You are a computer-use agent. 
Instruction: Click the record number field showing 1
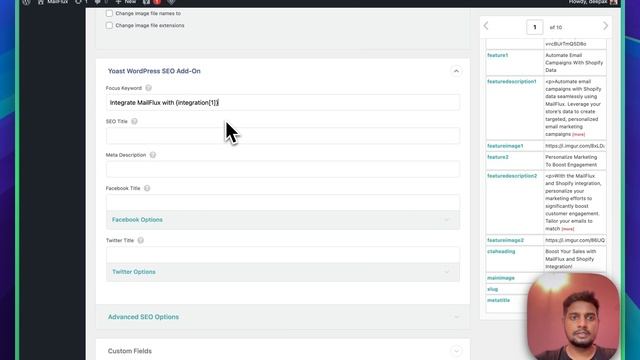pyautogui.click(x=535, y=27)
